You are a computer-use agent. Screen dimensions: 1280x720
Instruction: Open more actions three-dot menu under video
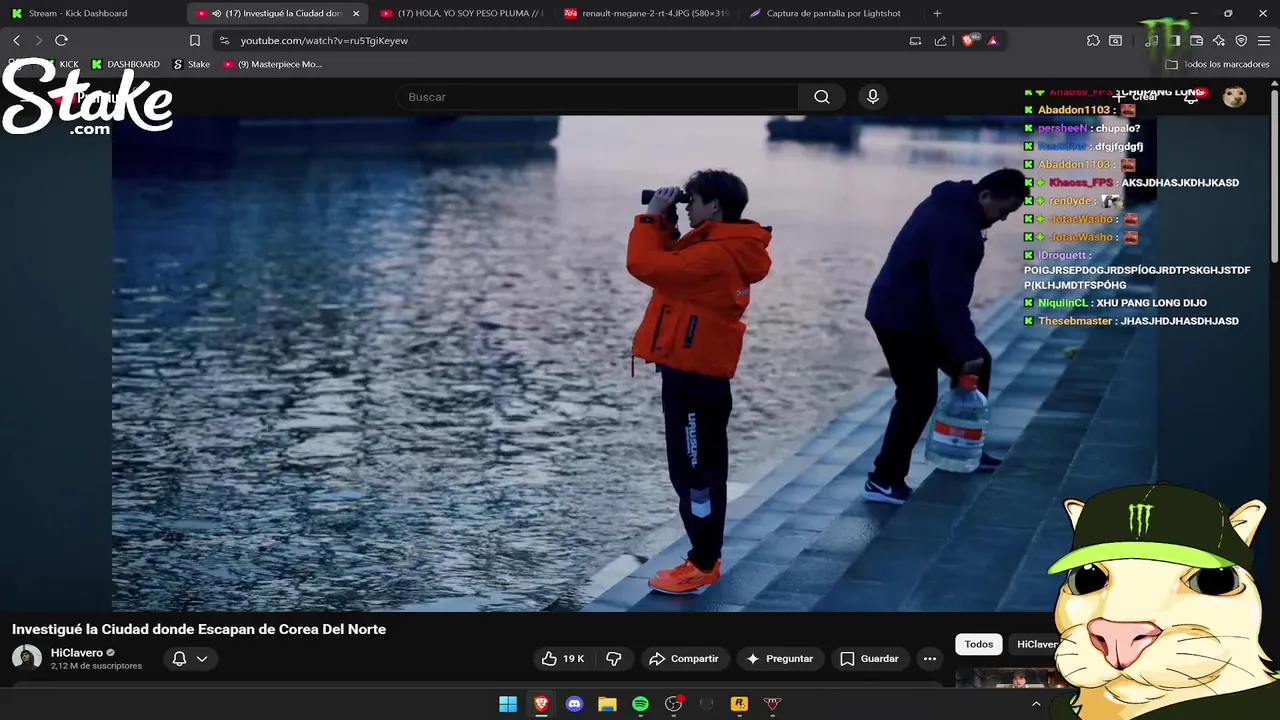pos(930,659)
